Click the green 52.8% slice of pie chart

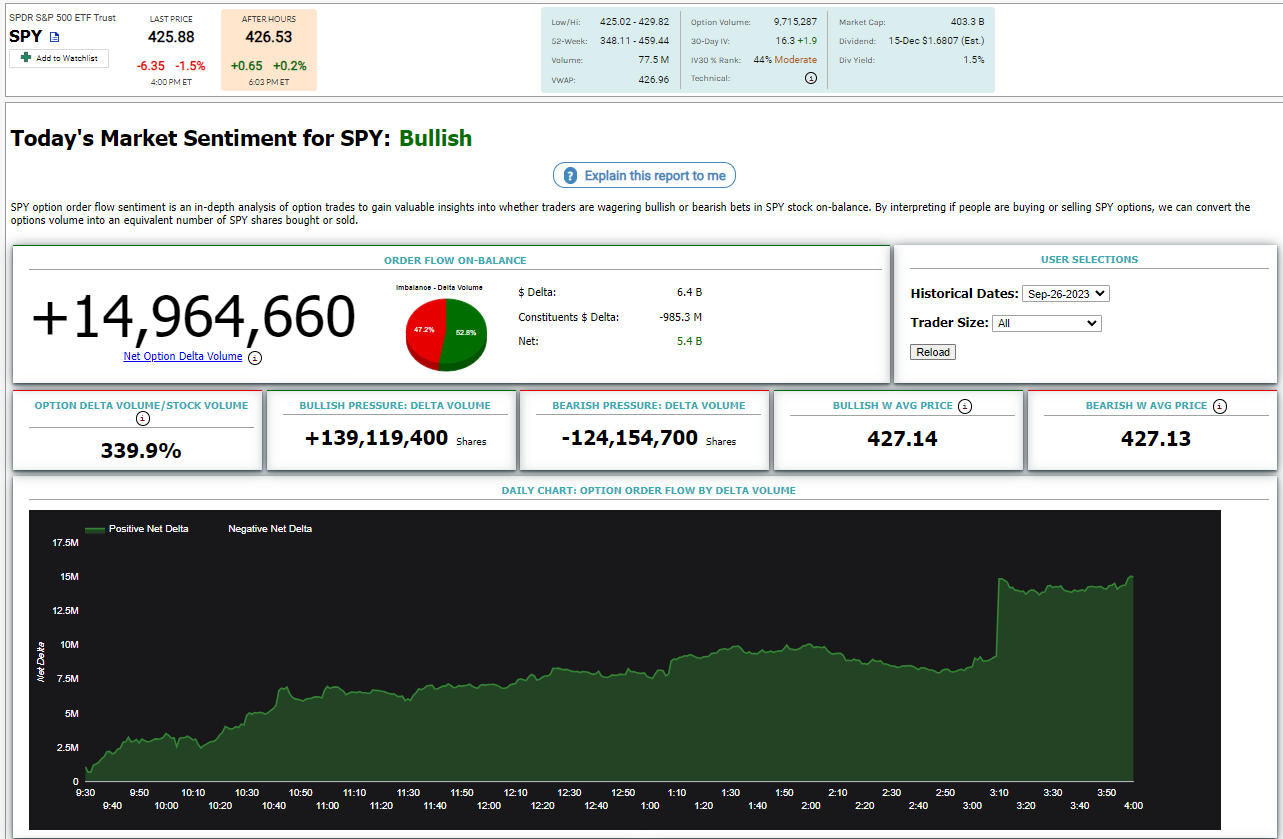point(466,335)
